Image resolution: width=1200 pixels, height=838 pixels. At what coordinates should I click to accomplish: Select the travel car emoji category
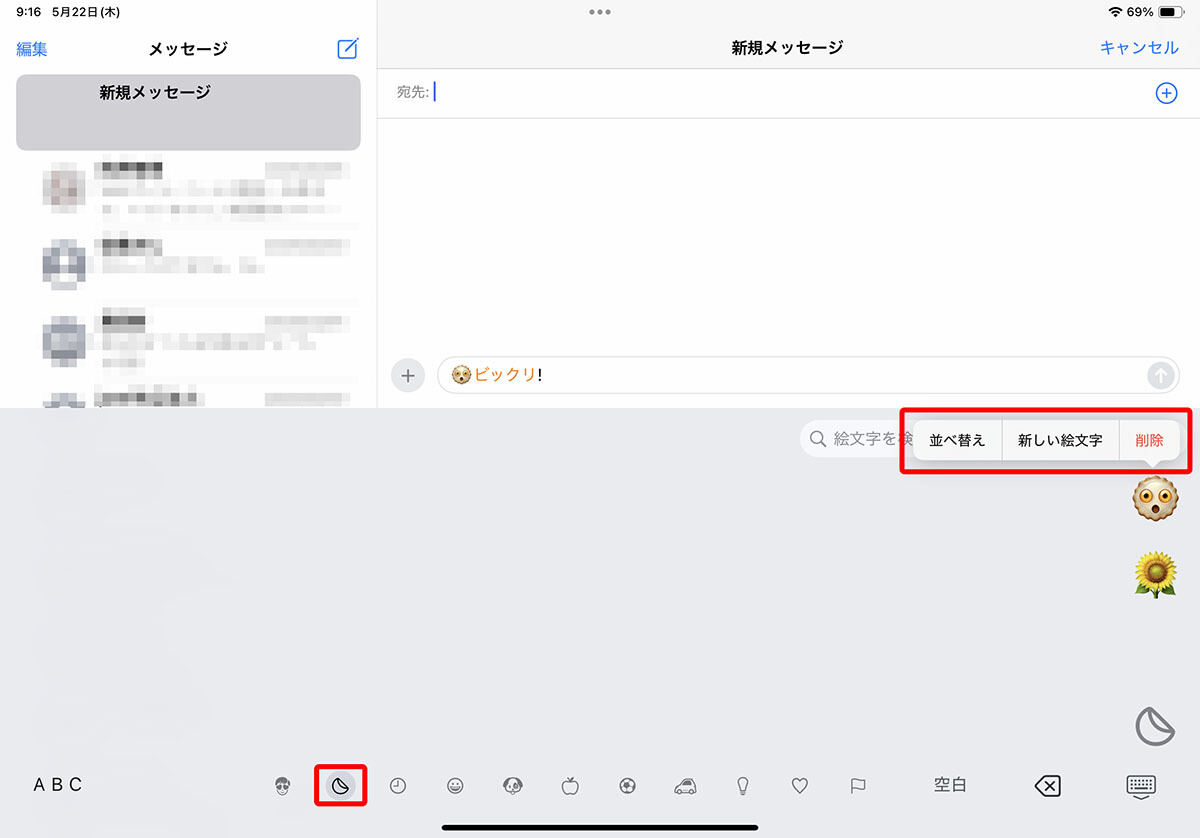[685, 786]
